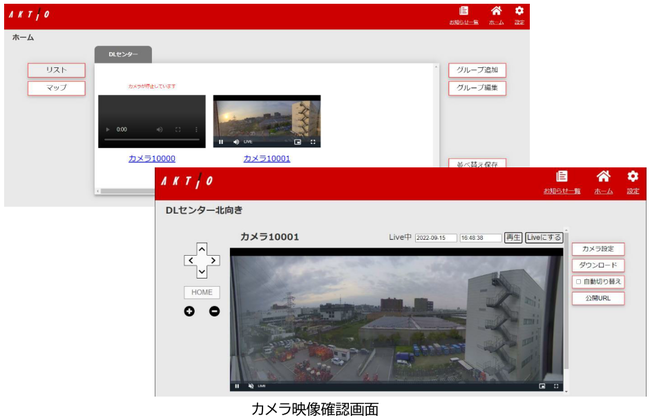Open the お知らせ一覧 notice list icon in the front window
Viewport: 650px width, 418px height.
point(561,178)
